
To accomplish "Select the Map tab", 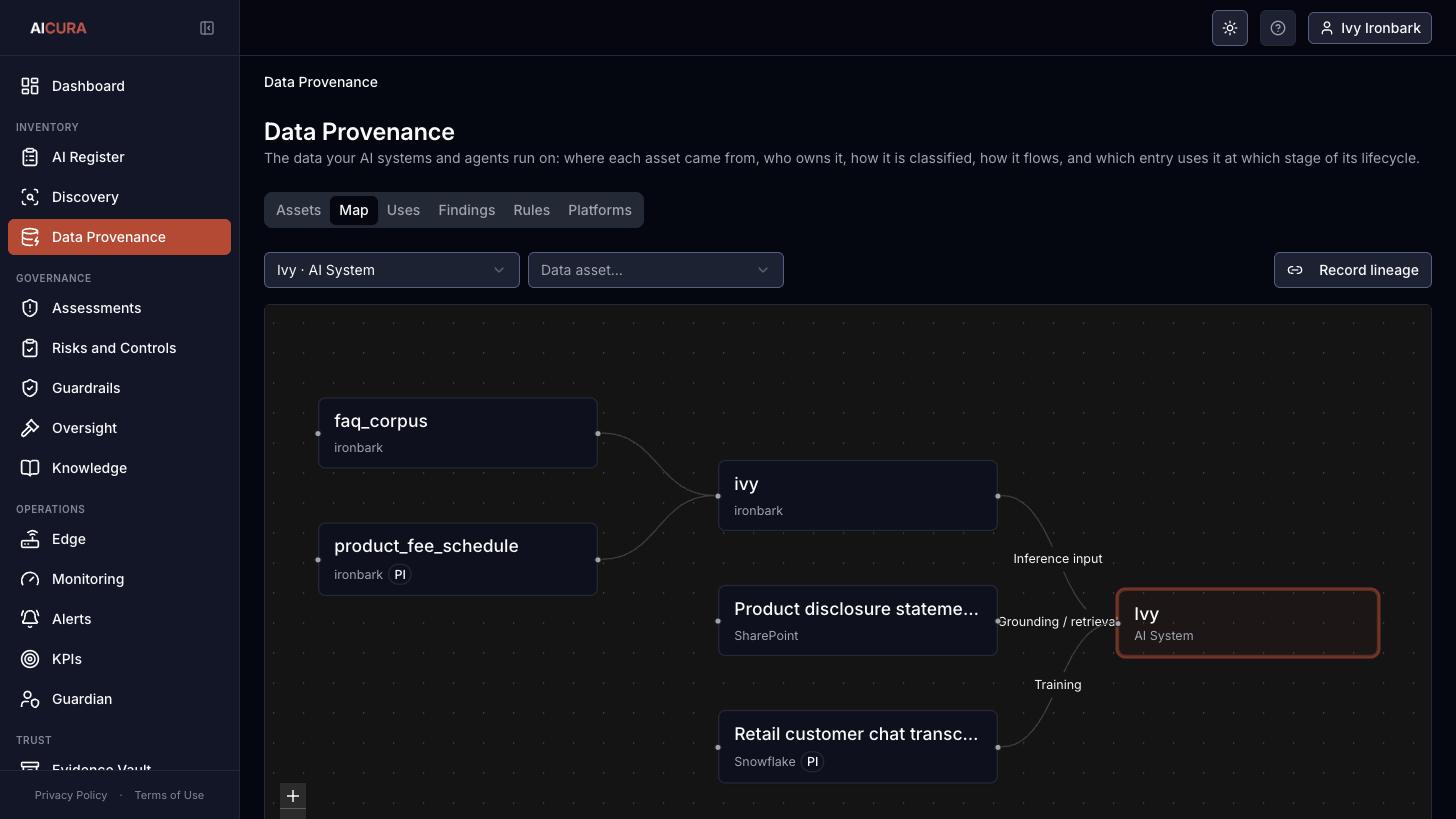I will (354, 210).
